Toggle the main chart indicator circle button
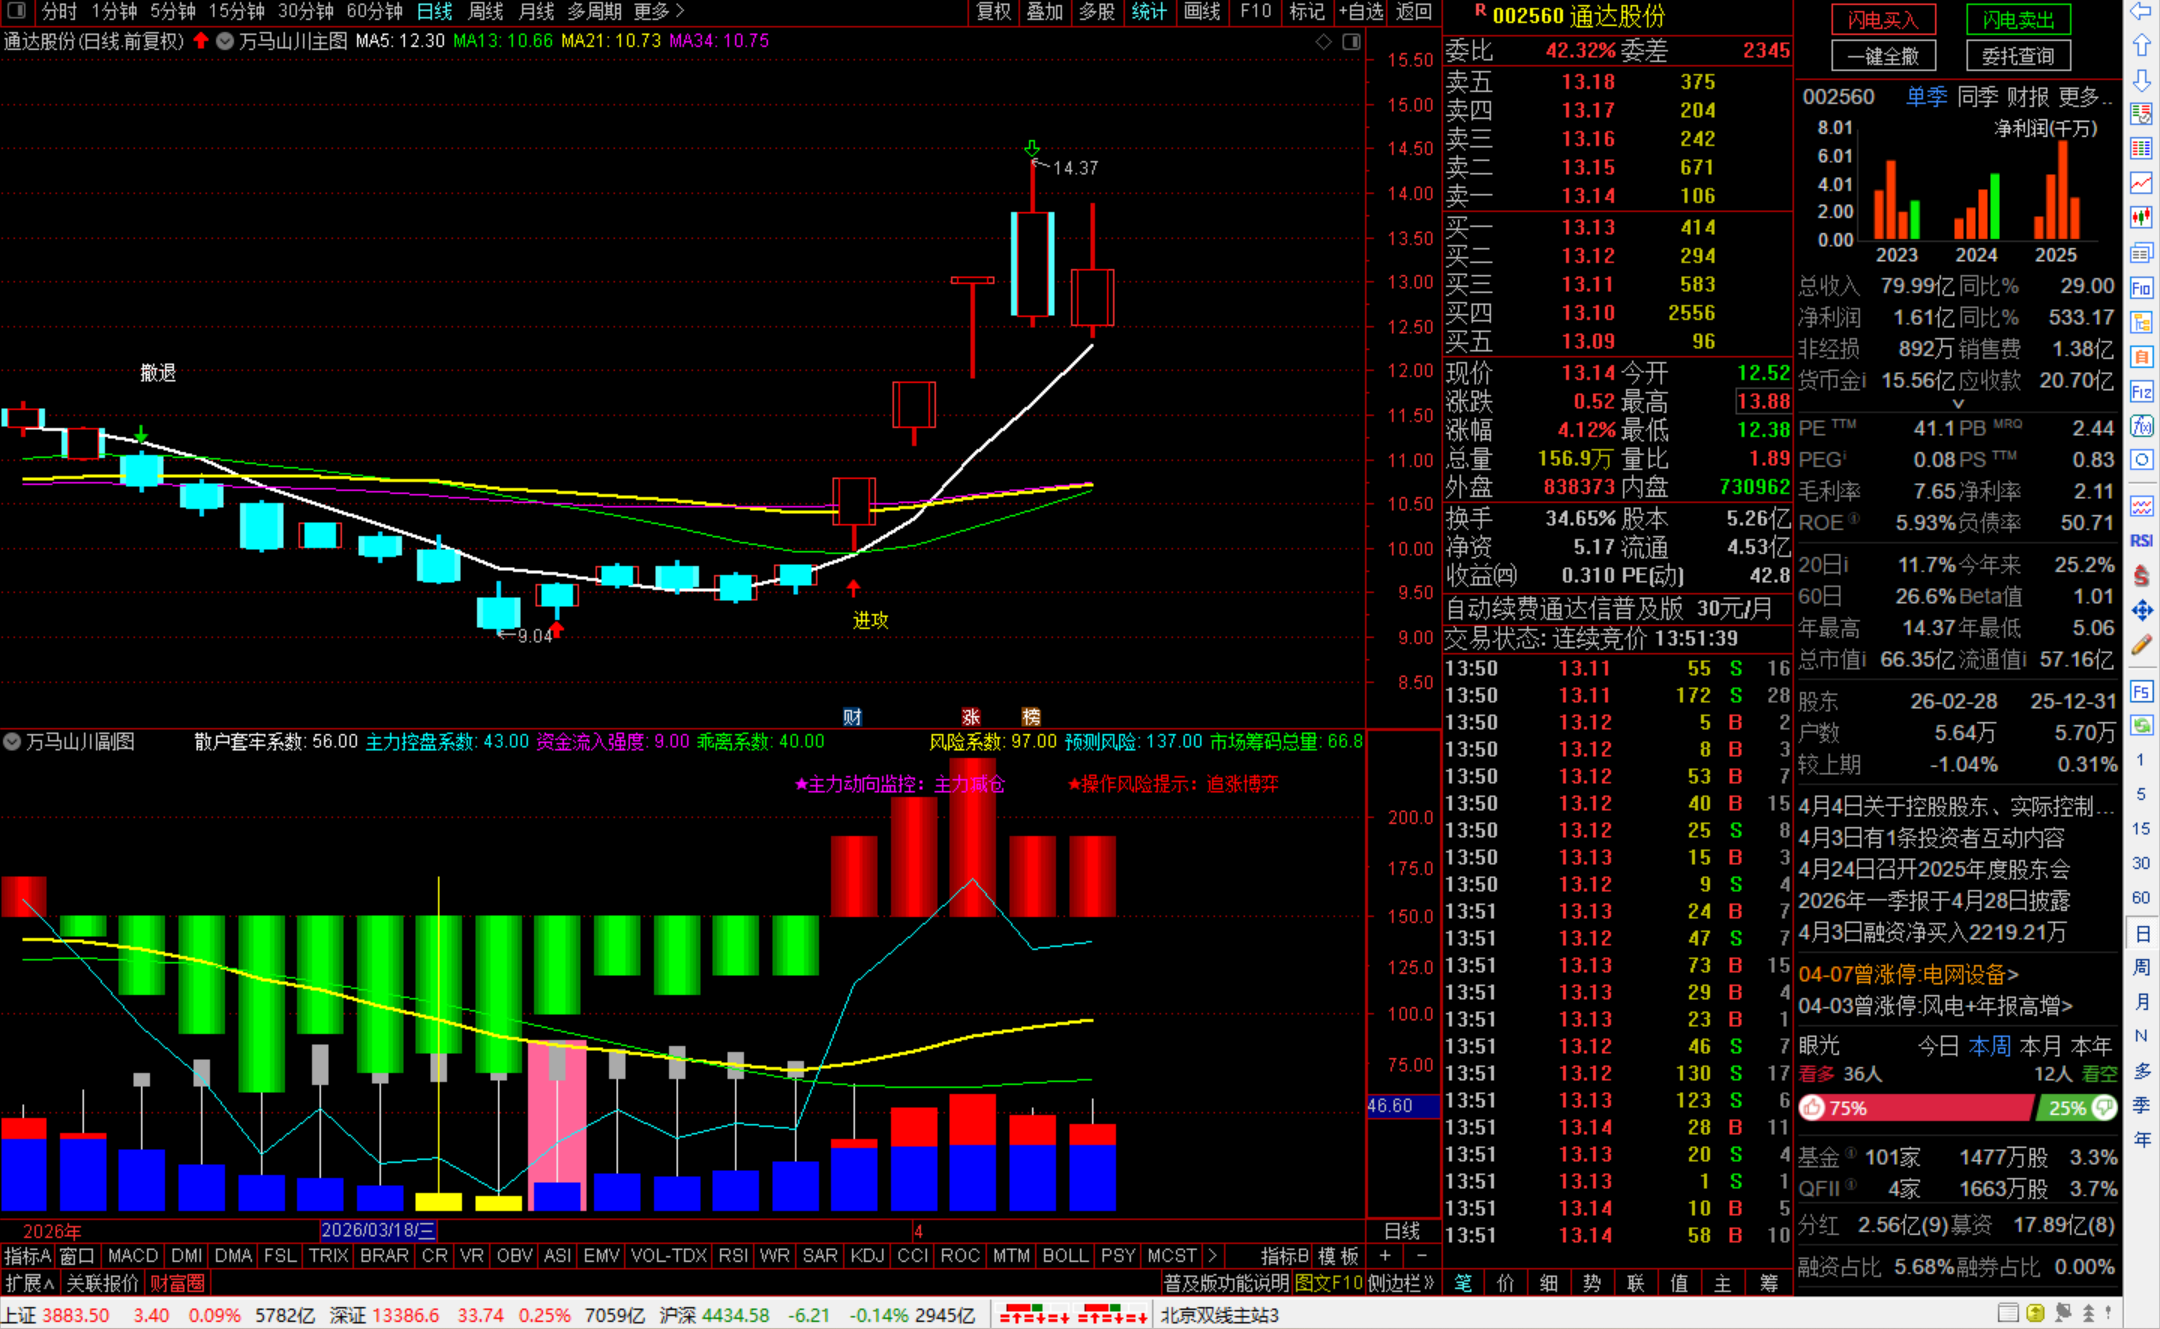 (225, 41)
